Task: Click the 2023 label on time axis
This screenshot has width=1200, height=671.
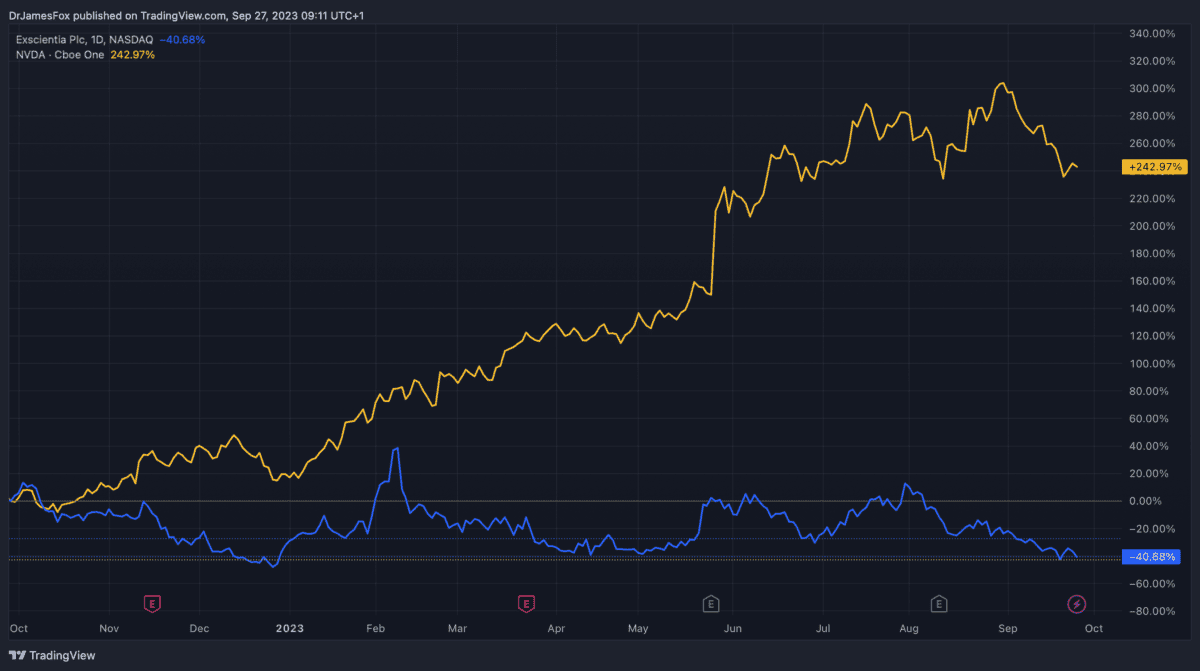Action: (x=290, y=629)
